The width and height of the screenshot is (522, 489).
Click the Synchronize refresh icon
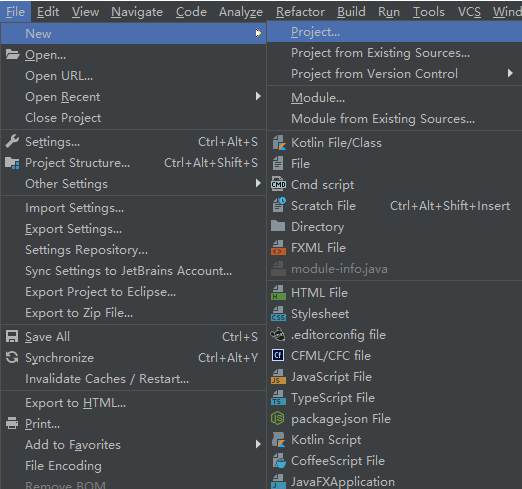(x=12, y=357)
